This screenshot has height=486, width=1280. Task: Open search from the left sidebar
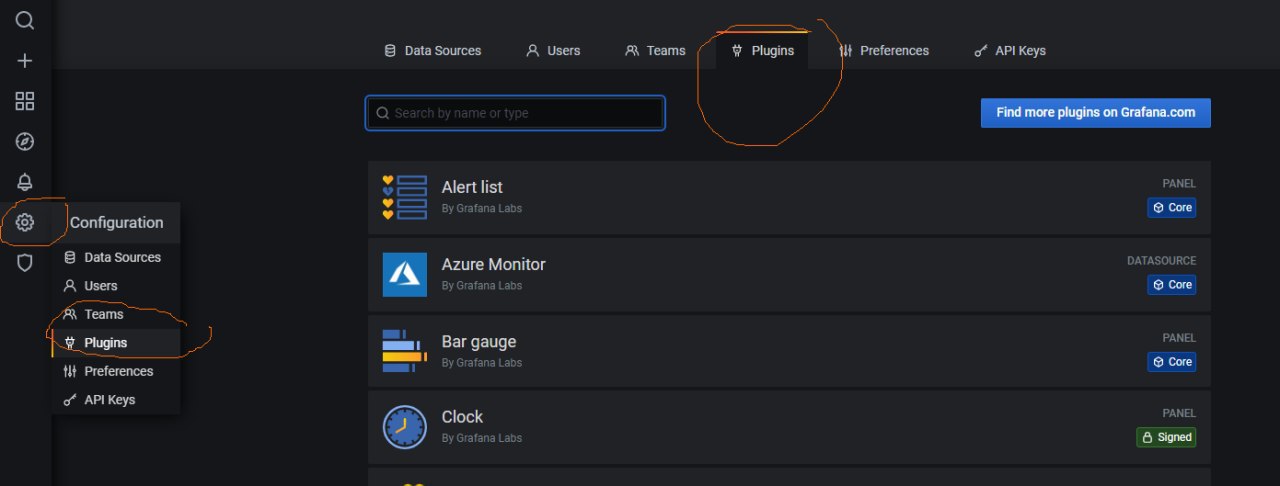coord(25,20)
